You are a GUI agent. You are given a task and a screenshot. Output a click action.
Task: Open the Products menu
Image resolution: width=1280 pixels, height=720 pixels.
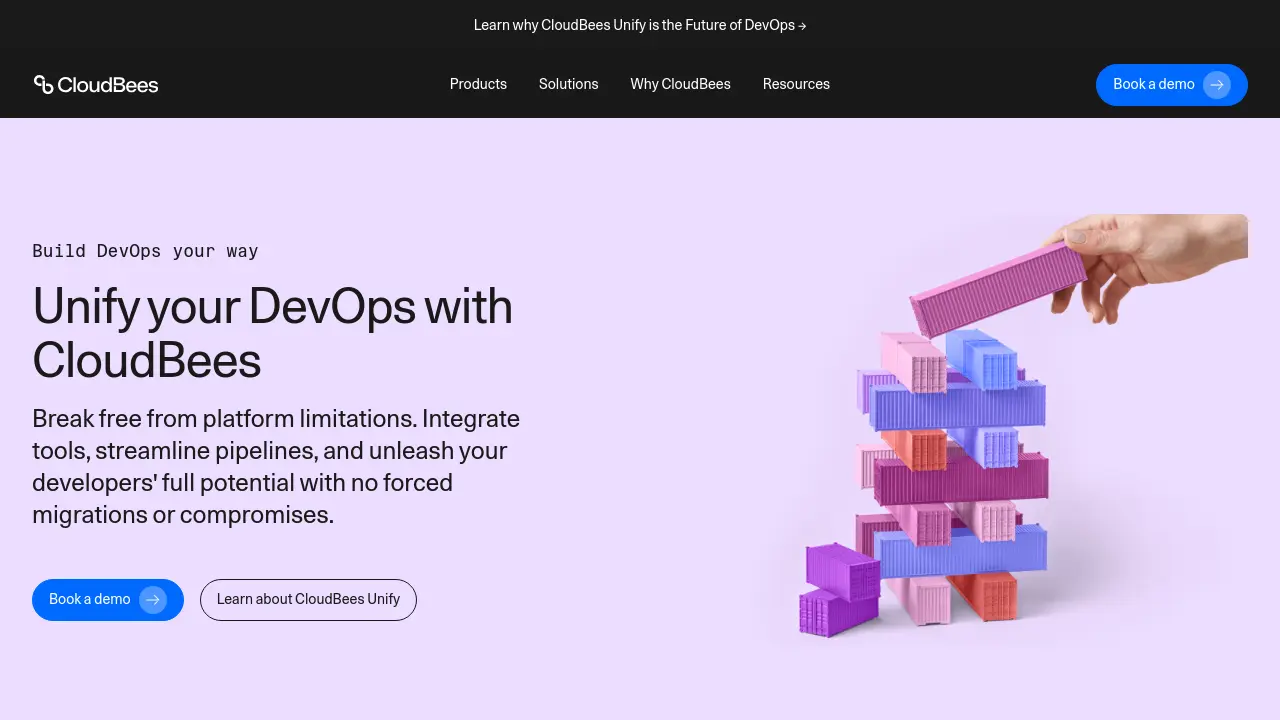478,84
